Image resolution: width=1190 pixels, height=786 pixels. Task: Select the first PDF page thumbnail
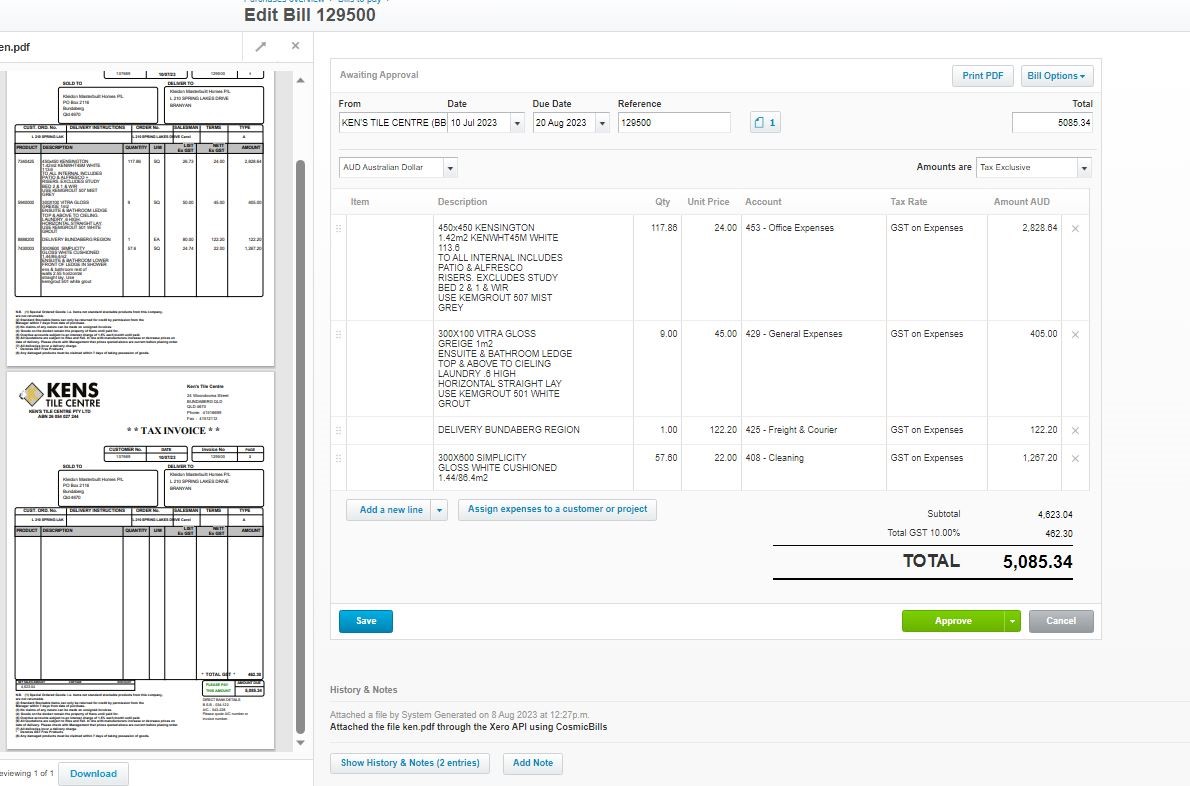(140, 219)
